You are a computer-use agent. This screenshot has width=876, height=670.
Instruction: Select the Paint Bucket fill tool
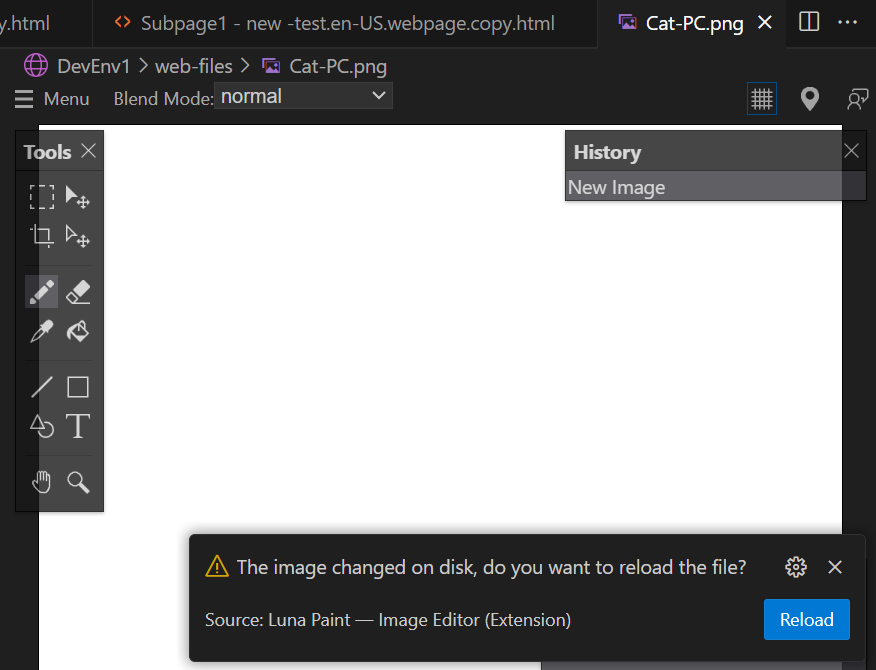tap(78, 331)
